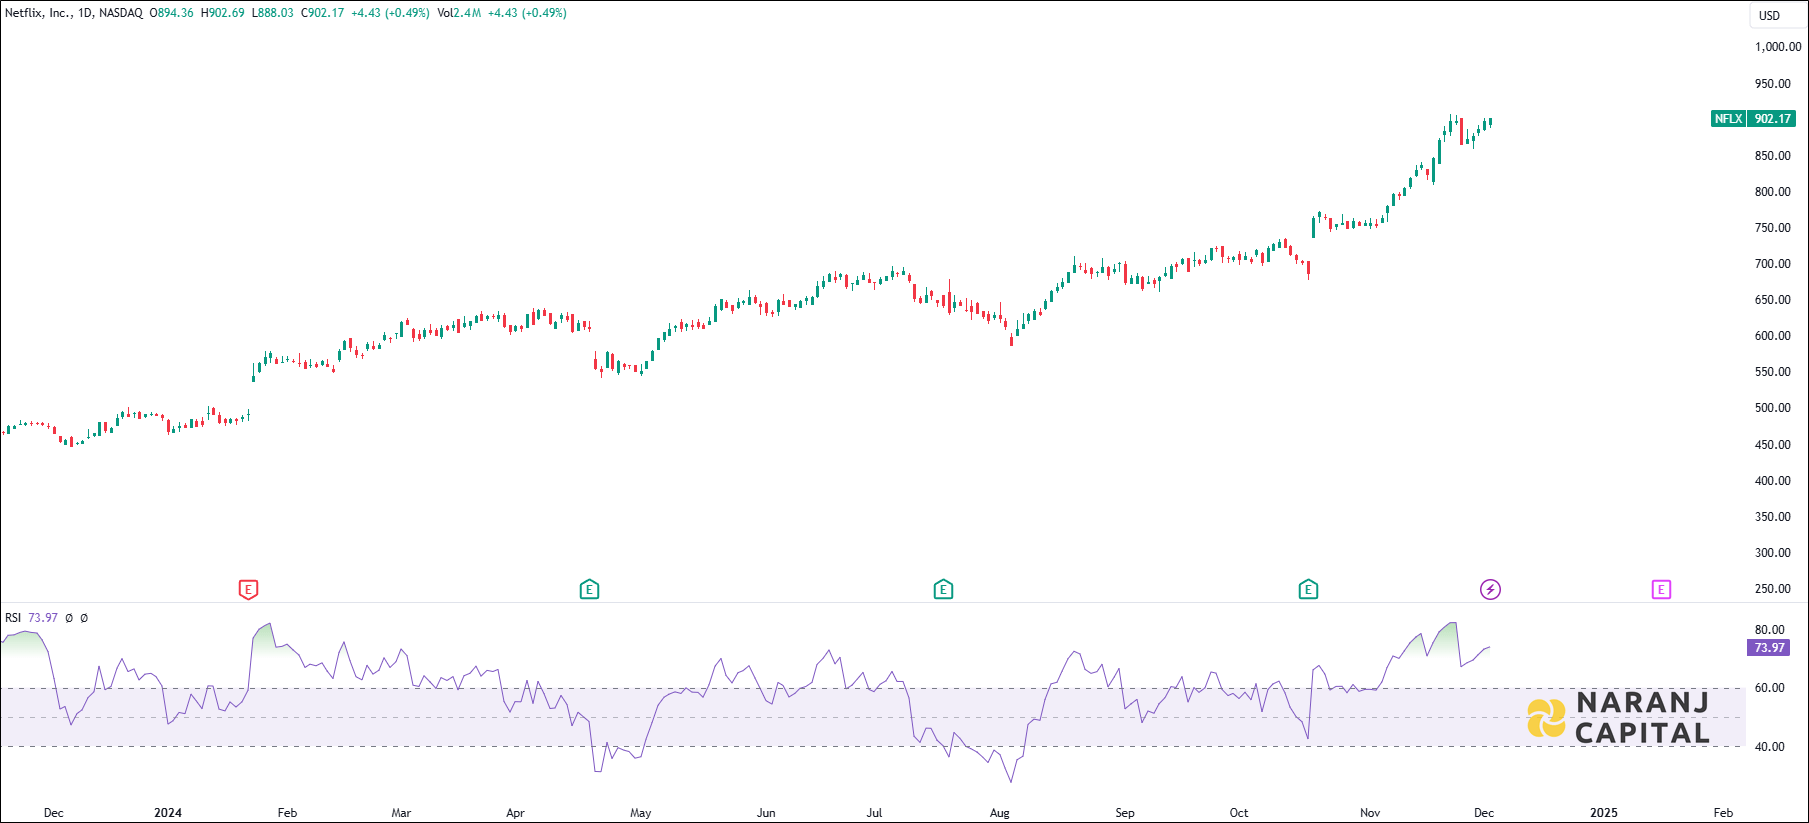Click the 1,000.00 price axis label

1778,47
